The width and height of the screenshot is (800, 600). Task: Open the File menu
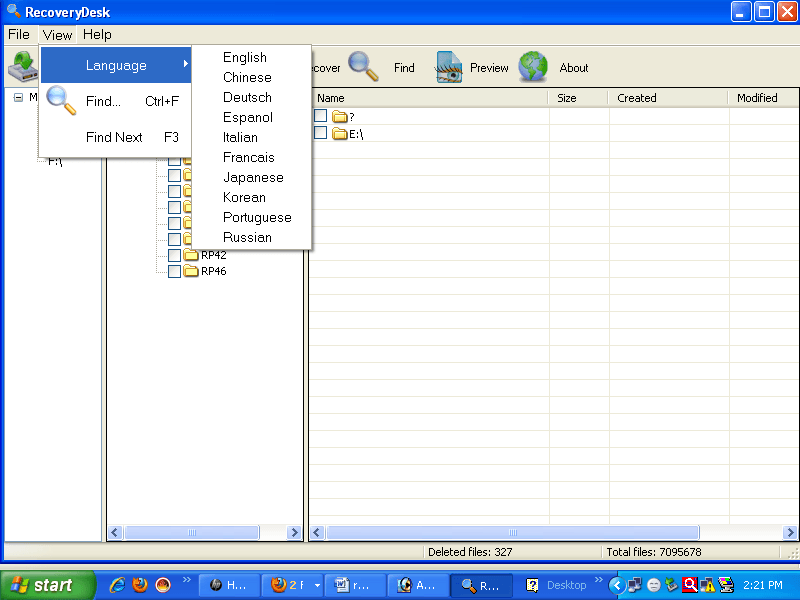pyautogui.click(x=19, y=34)
